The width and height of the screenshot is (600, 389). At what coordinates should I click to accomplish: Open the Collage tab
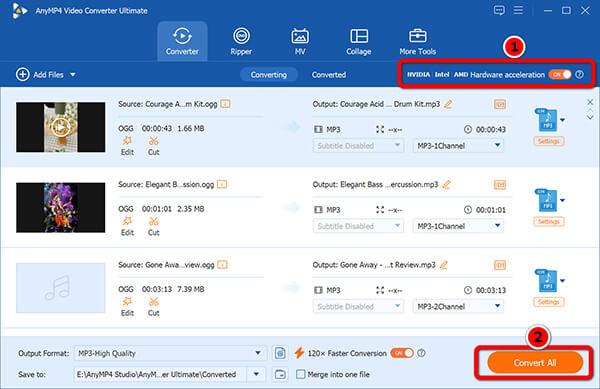click(x=359, y=41)
